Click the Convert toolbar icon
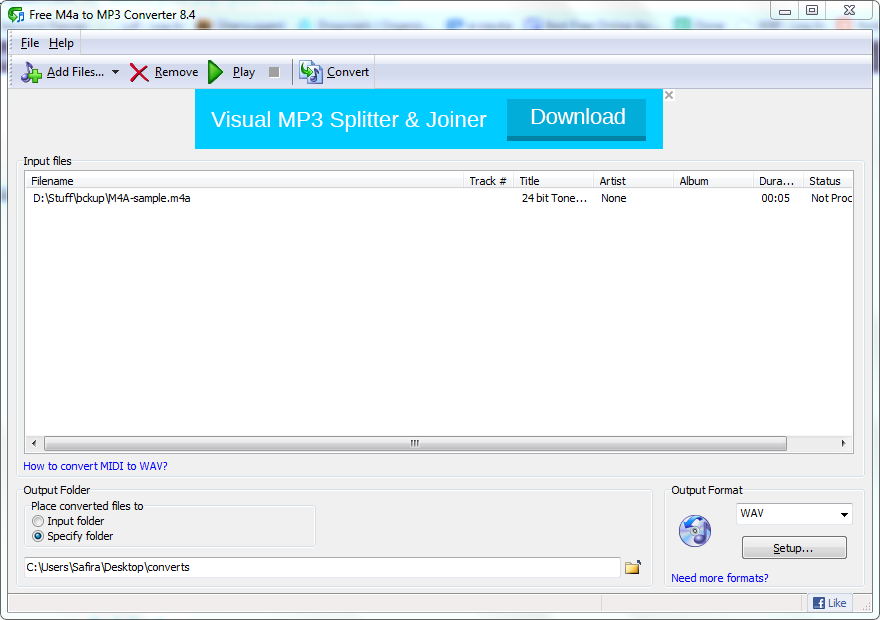Viewport: 880px width, 620px height. pyautogui.click(x=310, y=72)
